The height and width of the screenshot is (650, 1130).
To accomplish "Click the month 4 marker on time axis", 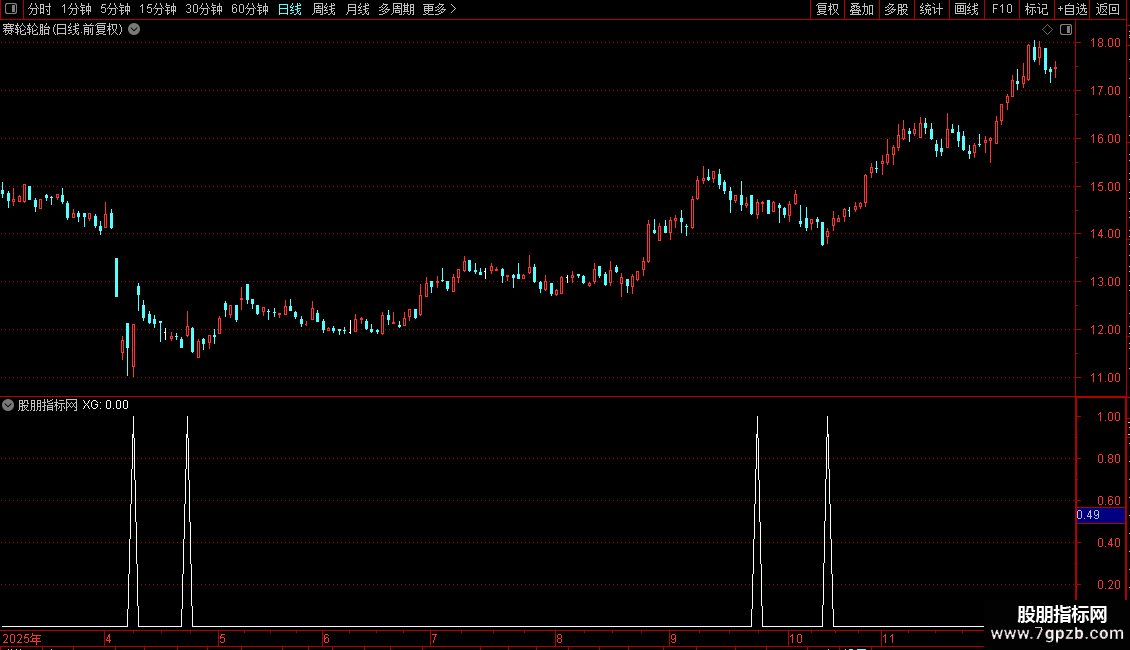I will (108, 638).
